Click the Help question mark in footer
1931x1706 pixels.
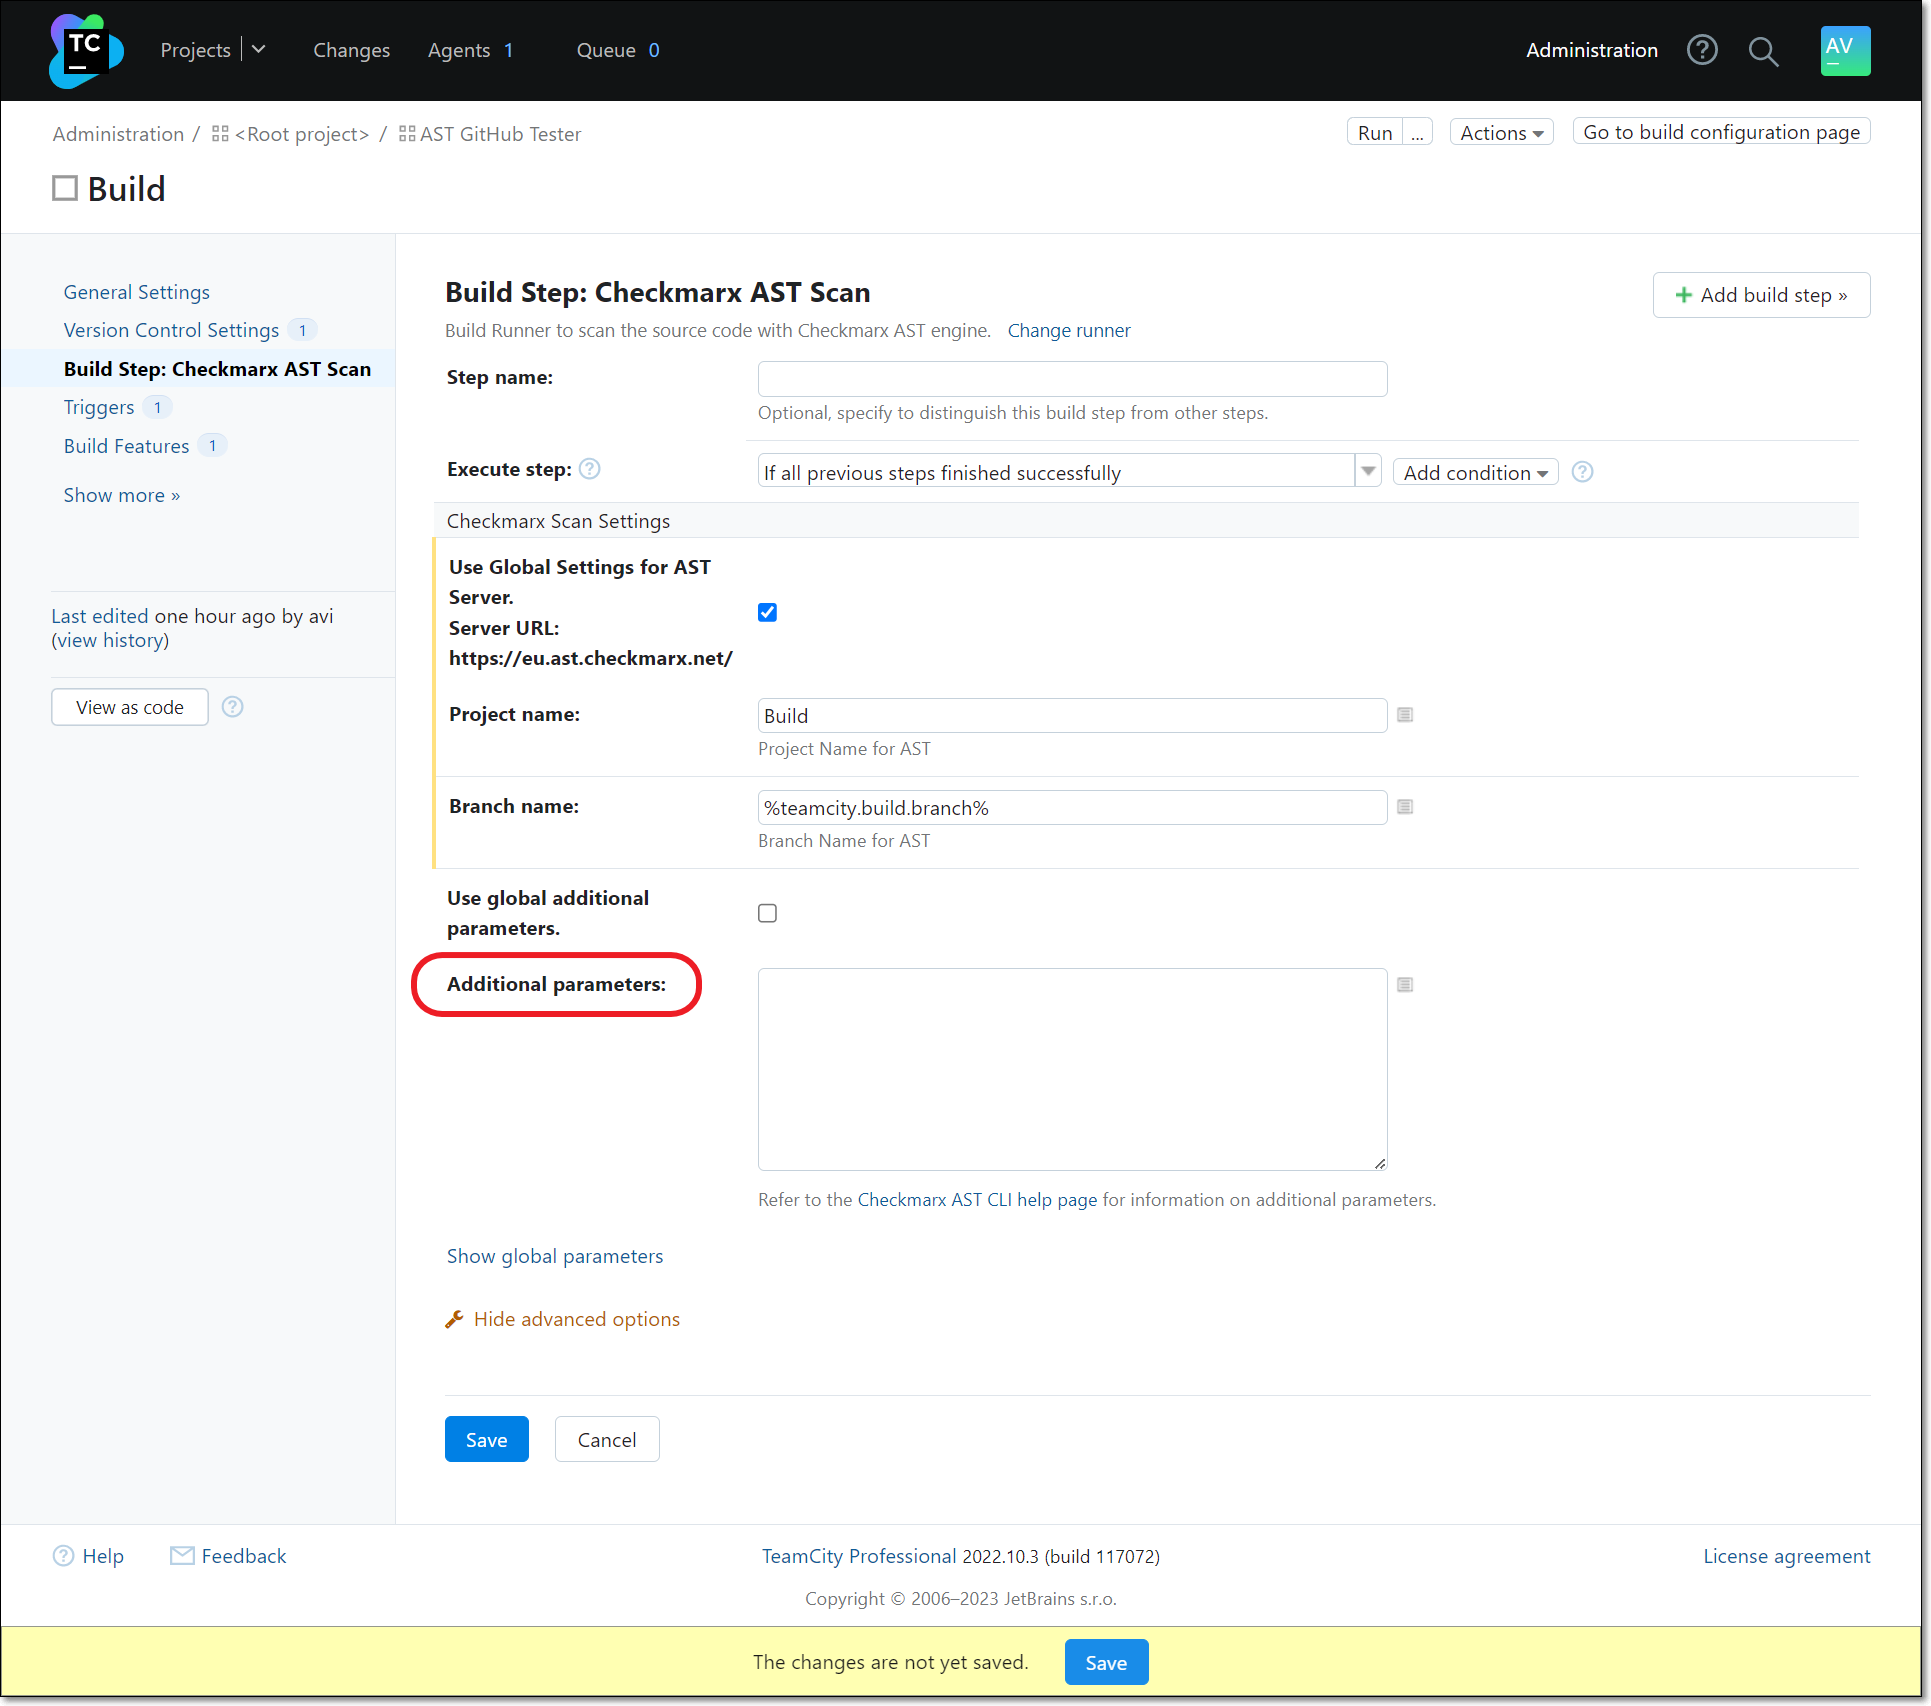coord(63,1556)
